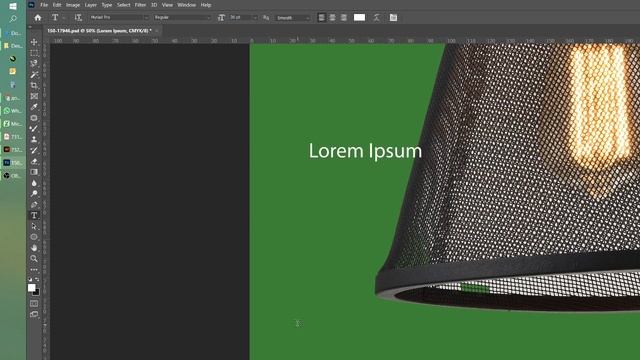
Task: Open the Filter menu
Action: click(140, 5)
